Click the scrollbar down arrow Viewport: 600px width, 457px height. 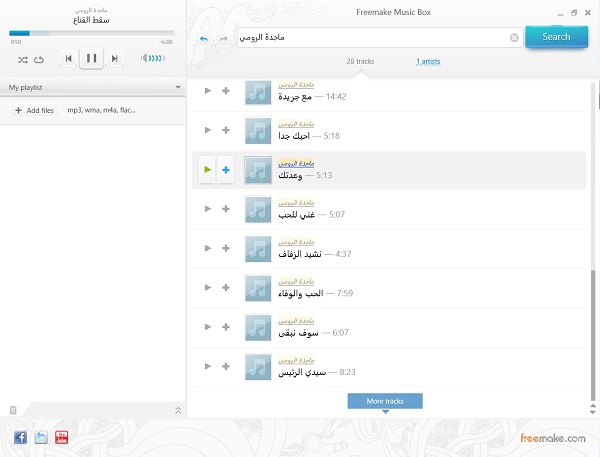coord(593,412)
